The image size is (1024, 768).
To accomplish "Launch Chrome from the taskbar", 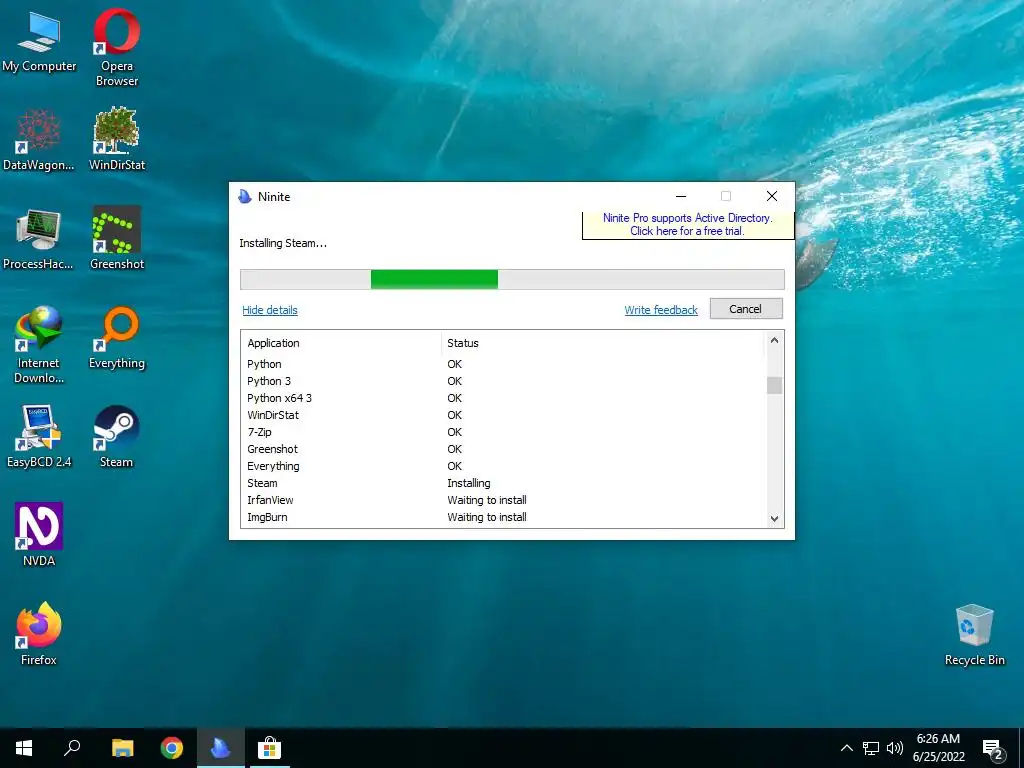I will [x=172, y=748].
